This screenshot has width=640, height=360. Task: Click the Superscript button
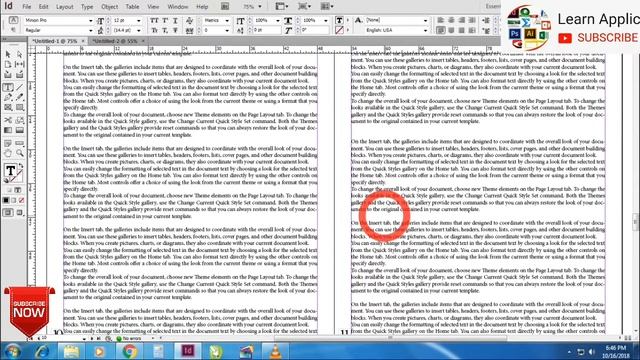click(165, 20)
